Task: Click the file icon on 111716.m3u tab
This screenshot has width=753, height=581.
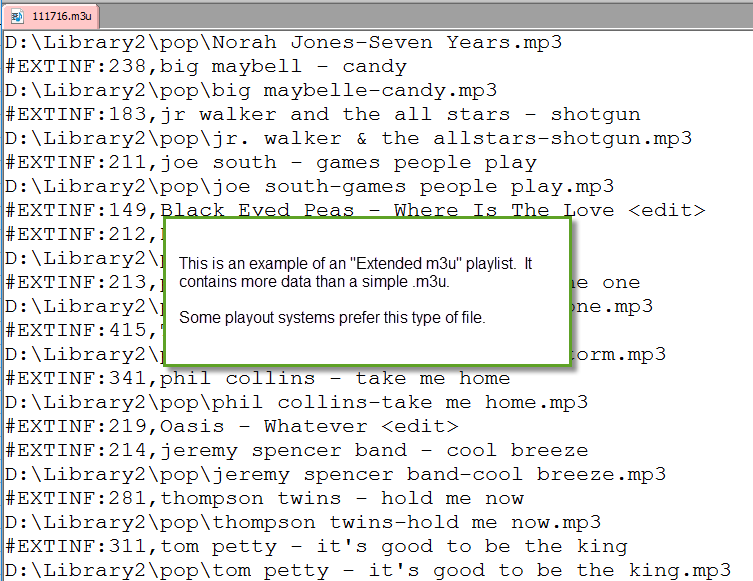Action: pos(17,17)
